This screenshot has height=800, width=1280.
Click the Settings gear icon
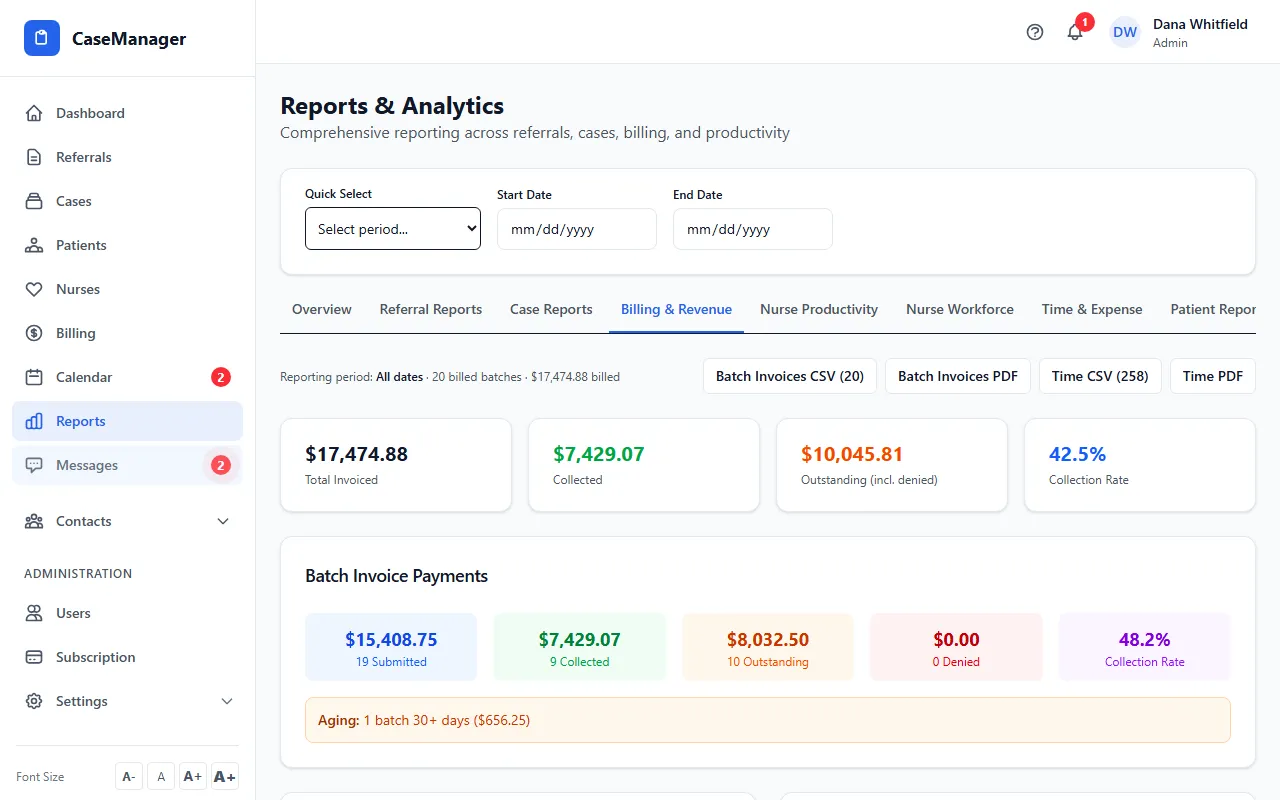point(34,701)
